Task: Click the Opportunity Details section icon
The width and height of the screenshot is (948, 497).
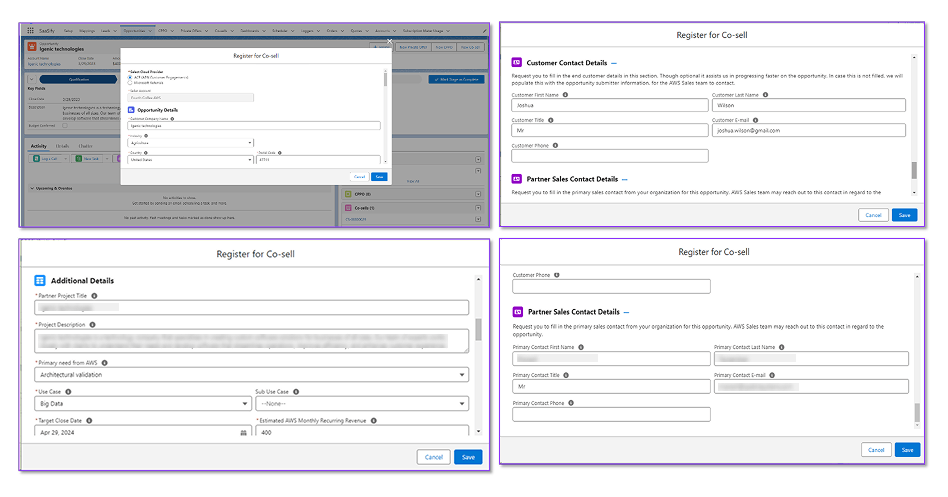Action: [x=131, y=110]
